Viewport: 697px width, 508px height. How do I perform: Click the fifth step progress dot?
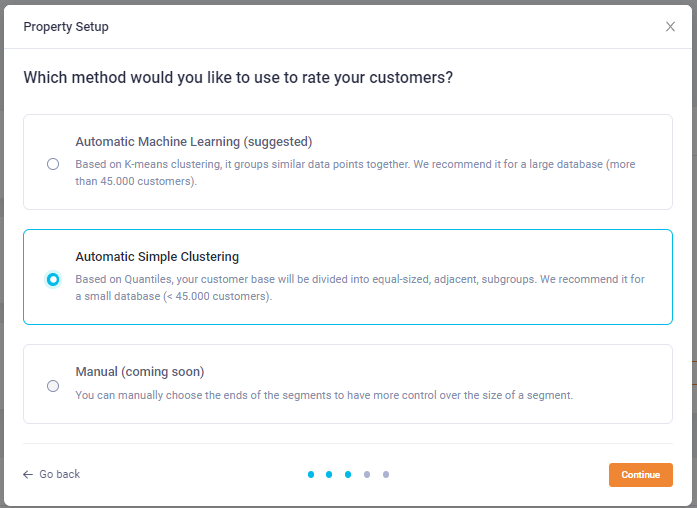[386, 474]
